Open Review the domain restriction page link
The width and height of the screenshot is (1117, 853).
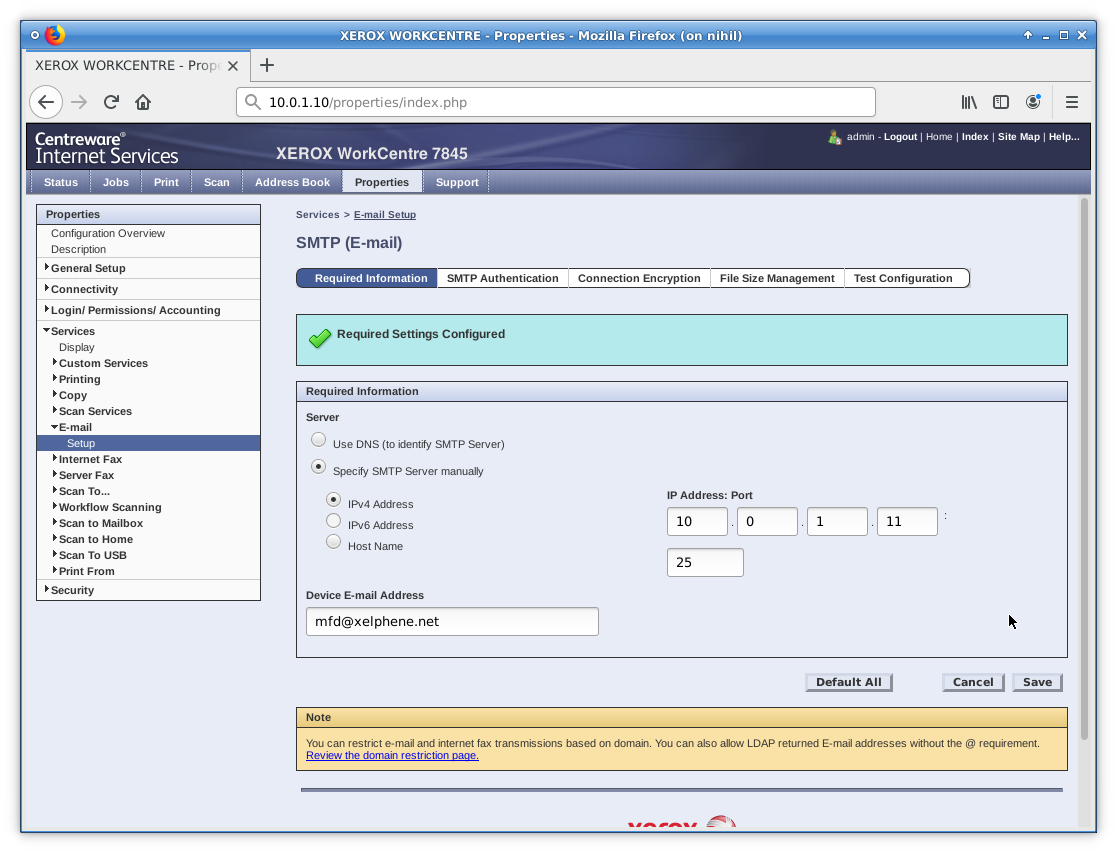point(392,755)
